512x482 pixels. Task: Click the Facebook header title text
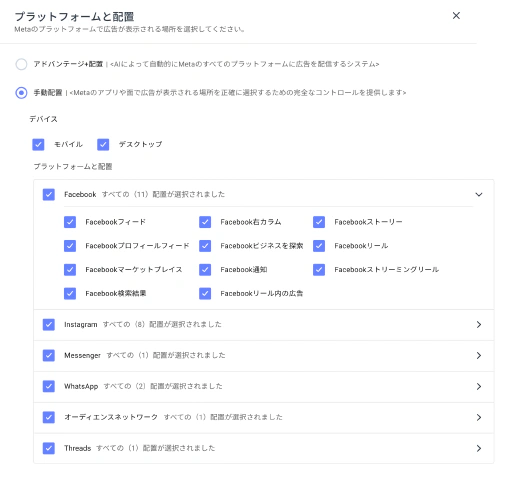[80, 195]
